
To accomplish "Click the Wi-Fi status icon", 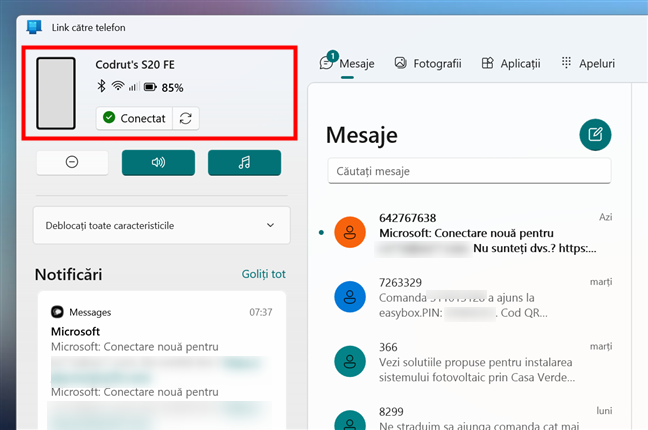I will pos(118,86).
